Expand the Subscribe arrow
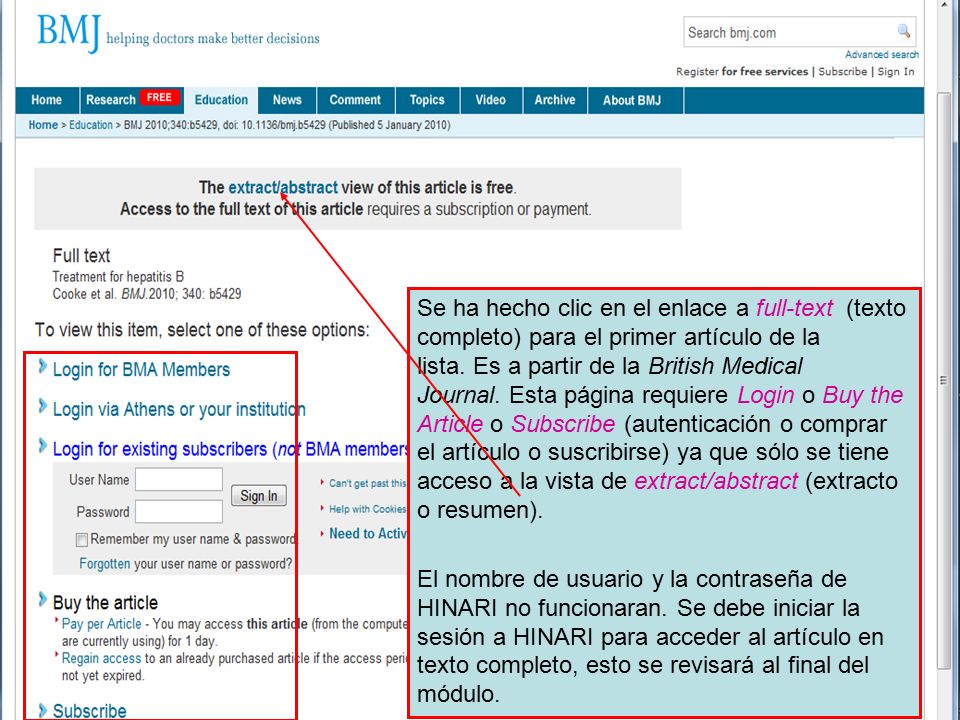The height and width of the screenshot is (720, 960). tap(42, 710)
